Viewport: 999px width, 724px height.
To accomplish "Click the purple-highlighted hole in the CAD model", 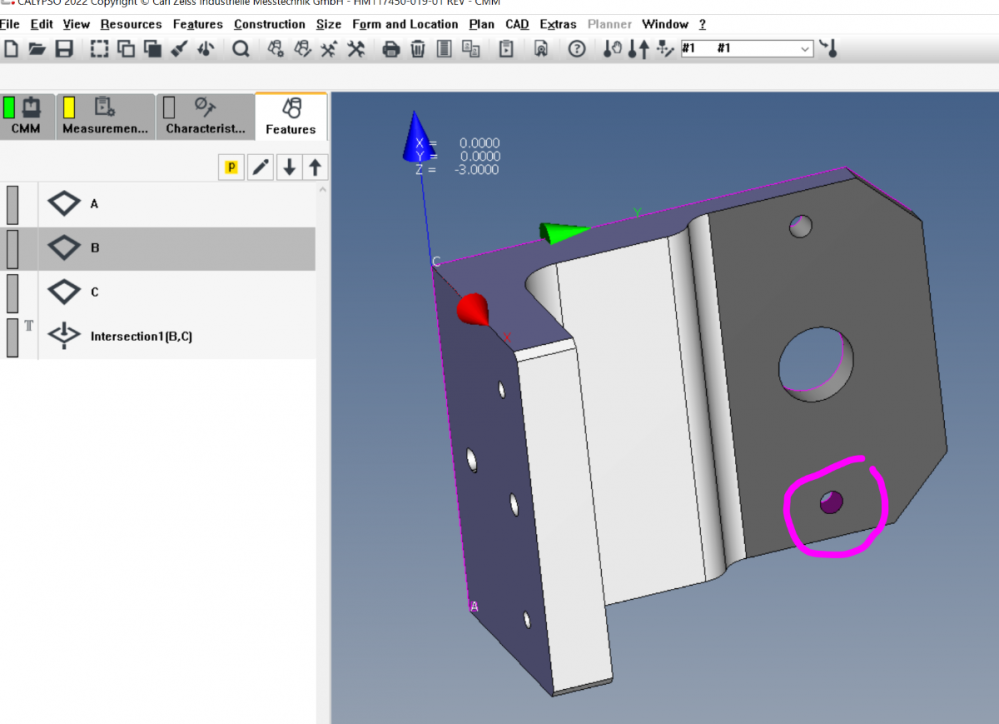I will (830, 503).
